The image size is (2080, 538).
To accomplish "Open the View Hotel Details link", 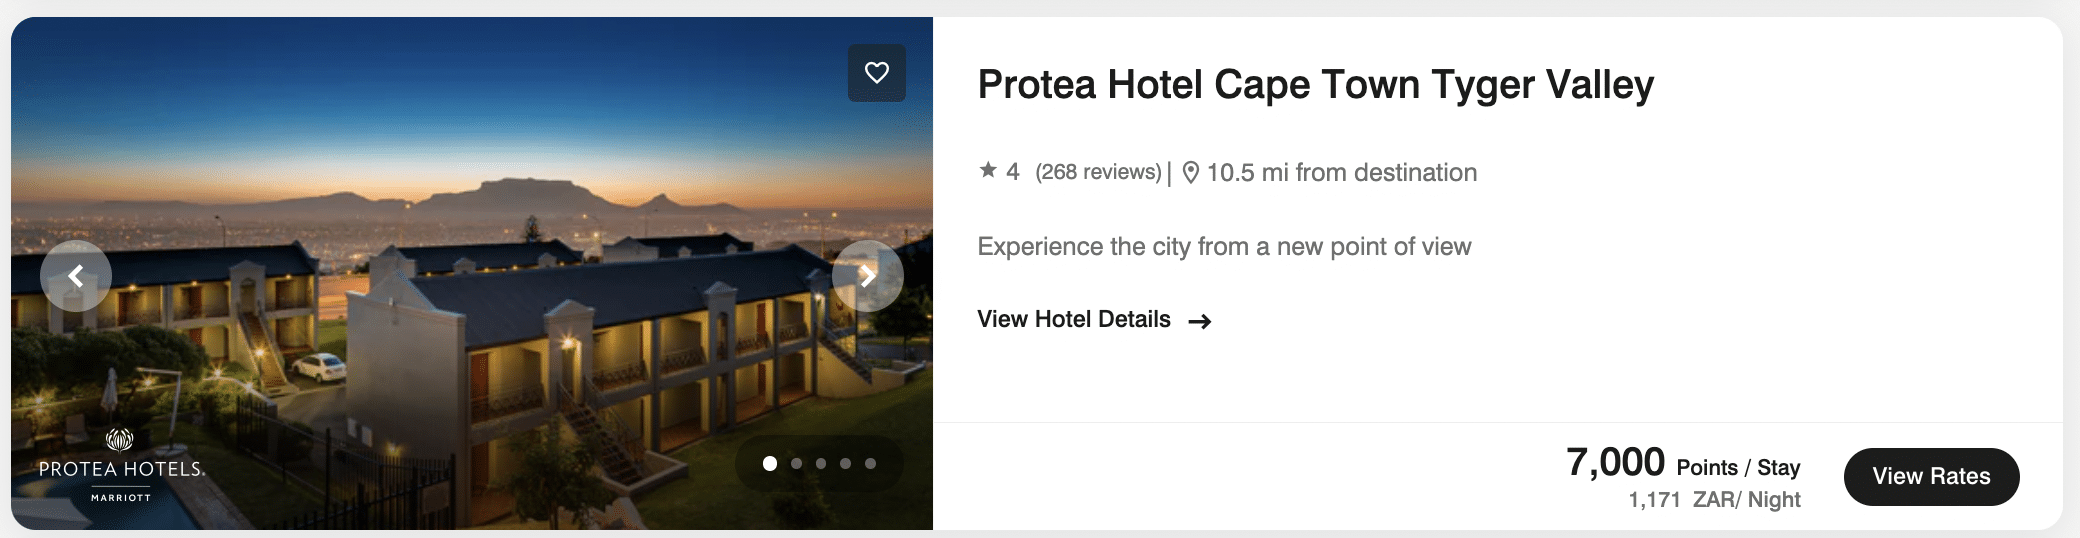I will point(1074,320).
